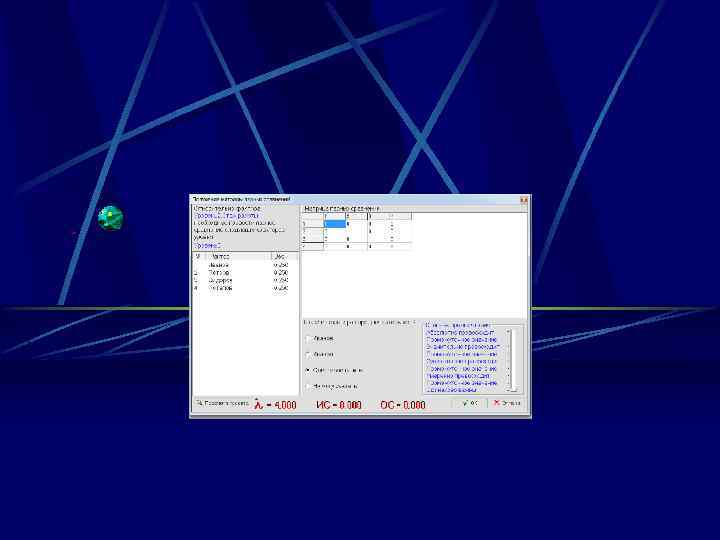Viewport: 720px width, 540px height.
Task: Select the fourth row in the weights list
Action: point(245,288)
